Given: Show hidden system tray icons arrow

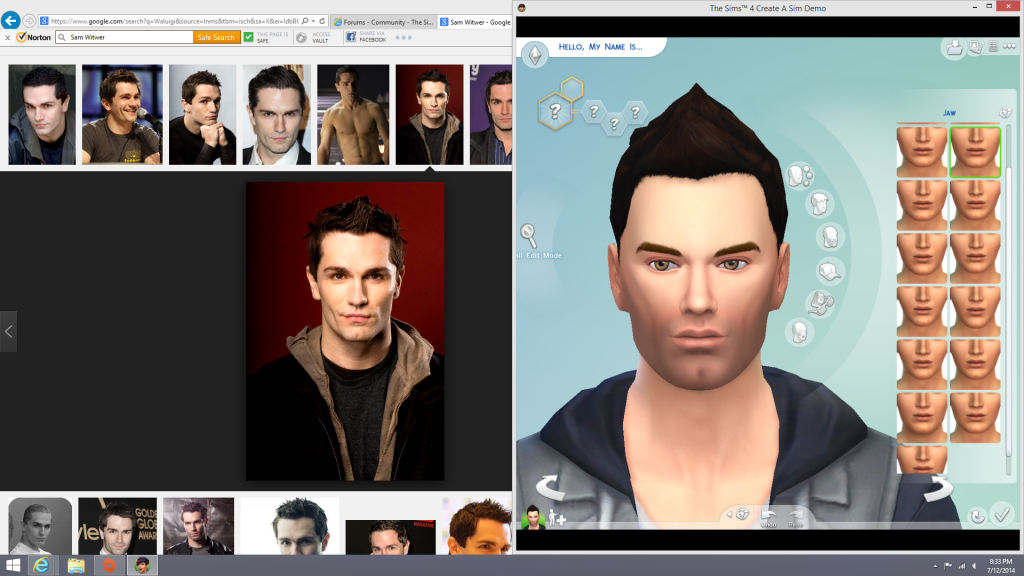Looking at the screenshot, I should [935, 566].
